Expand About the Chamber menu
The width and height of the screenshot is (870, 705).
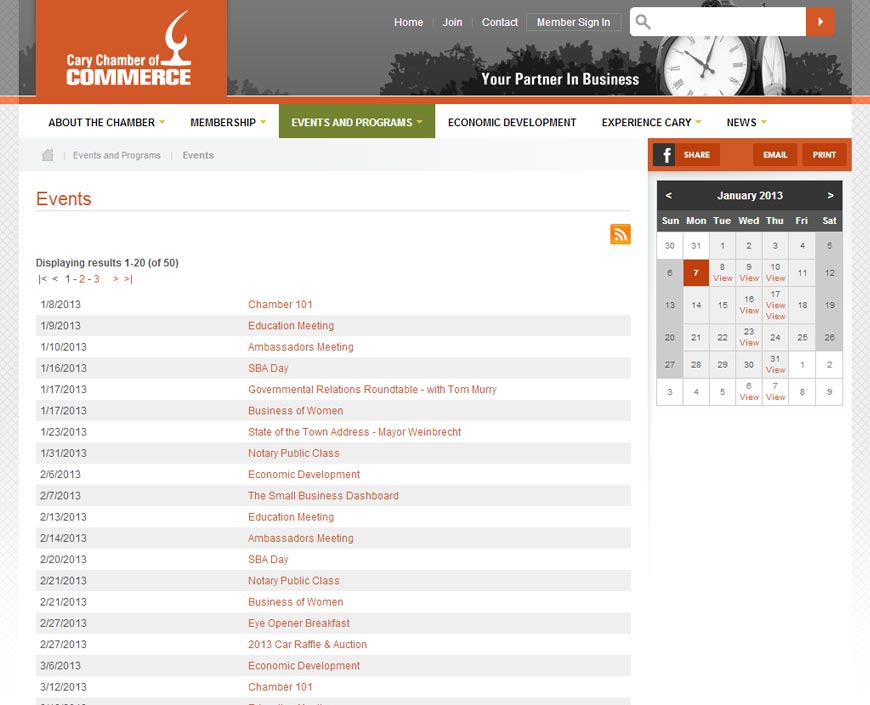coord(106,122)
